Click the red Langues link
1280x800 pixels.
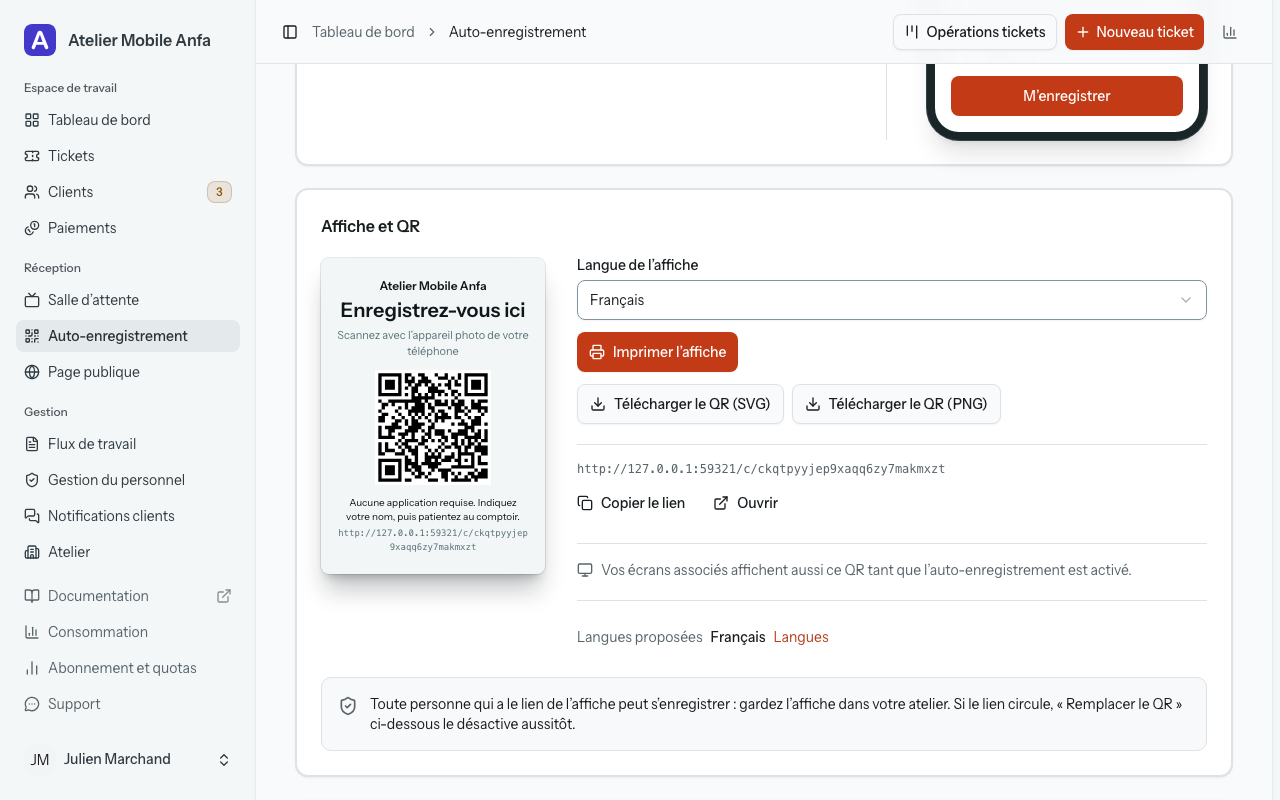point(801,637)
